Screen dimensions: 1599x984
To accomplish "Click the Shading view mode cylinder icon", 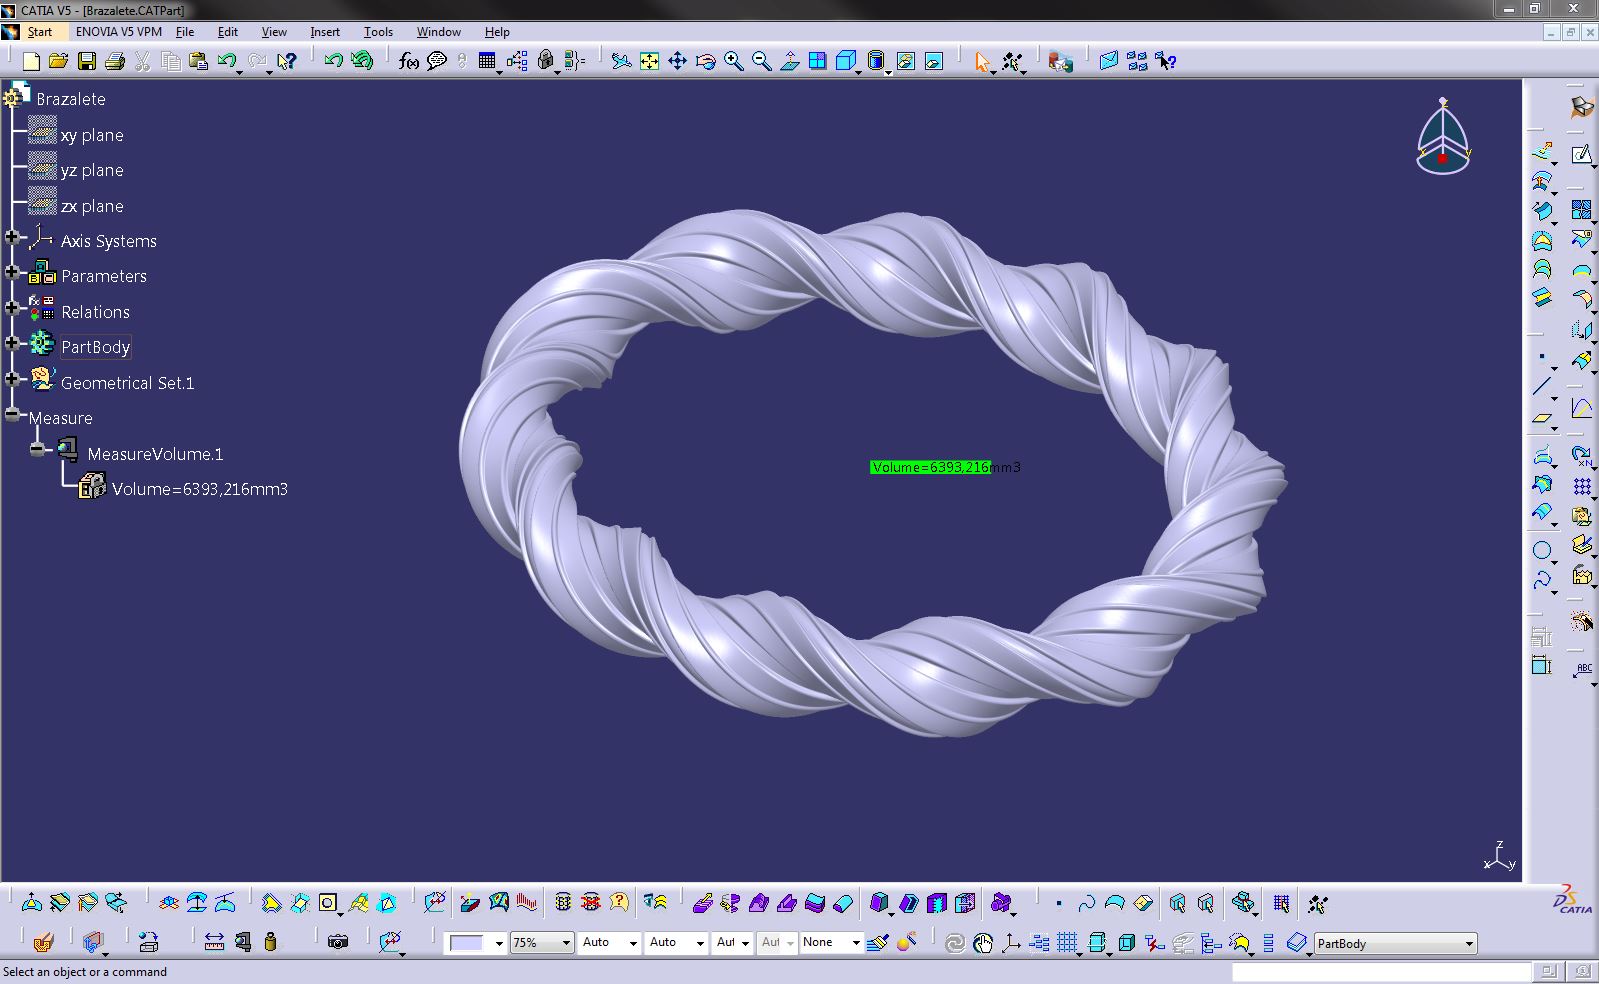I will click(x=876, y=62).
